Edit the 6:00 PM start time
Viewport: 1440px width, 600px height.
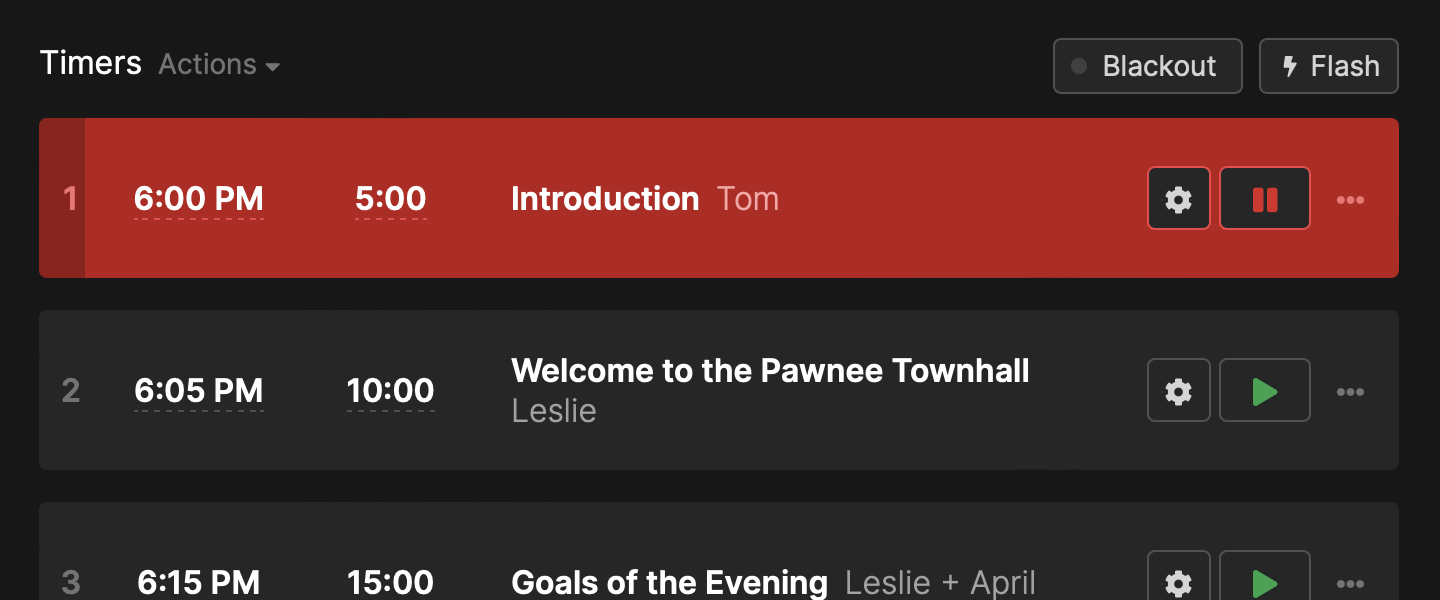point(199,199)
